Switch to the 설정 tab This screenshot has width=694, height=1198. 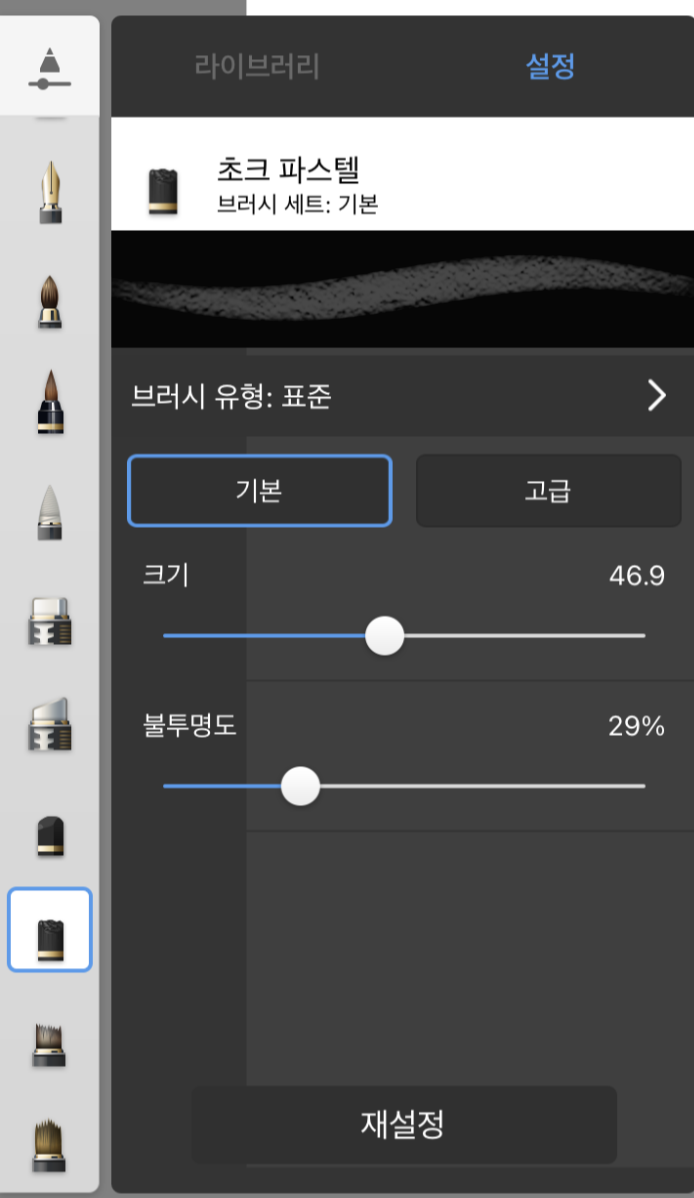(550, 66)
